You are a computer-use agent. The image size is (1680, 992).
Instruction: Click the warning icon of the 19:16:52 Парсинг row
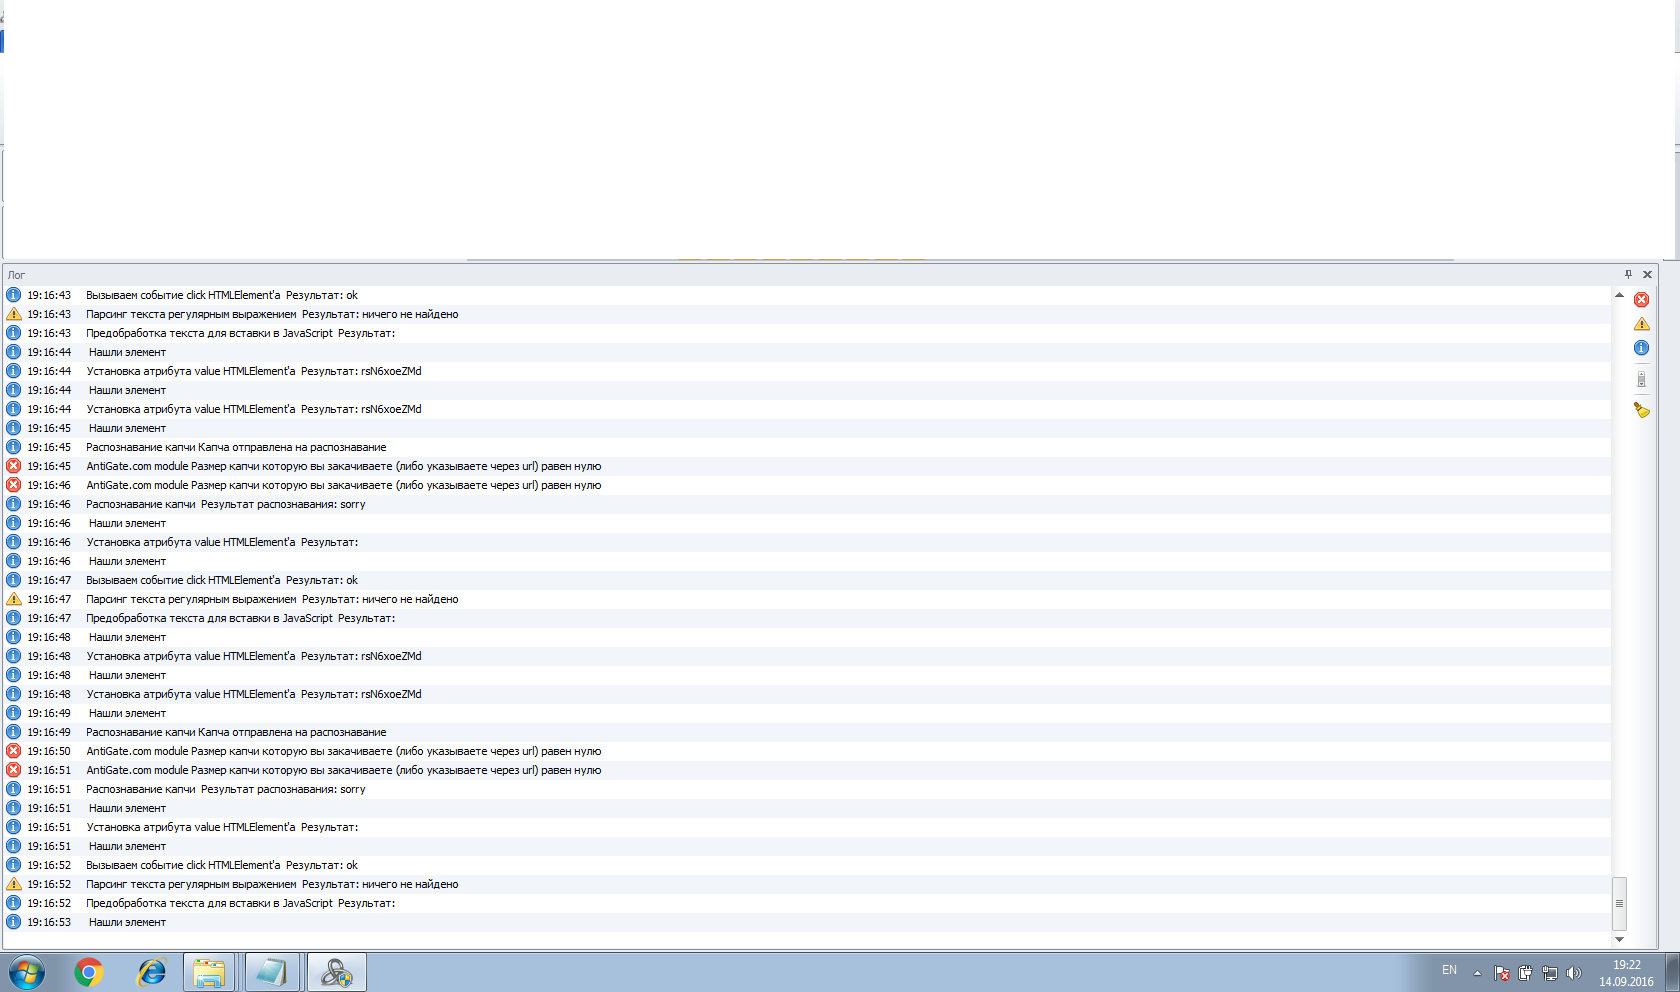pyautogui.click(x=14, y=884)
